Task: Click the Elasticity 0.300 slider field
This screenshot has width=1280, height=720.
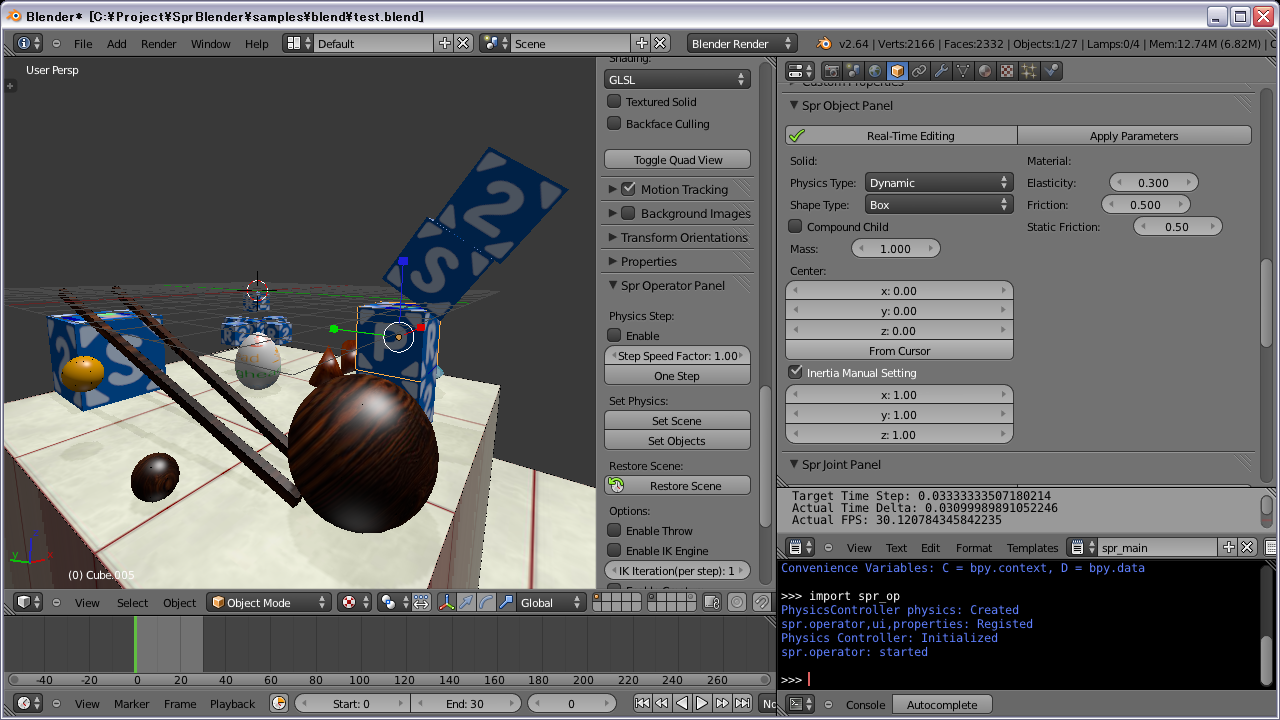Action: pos(1153,182)
